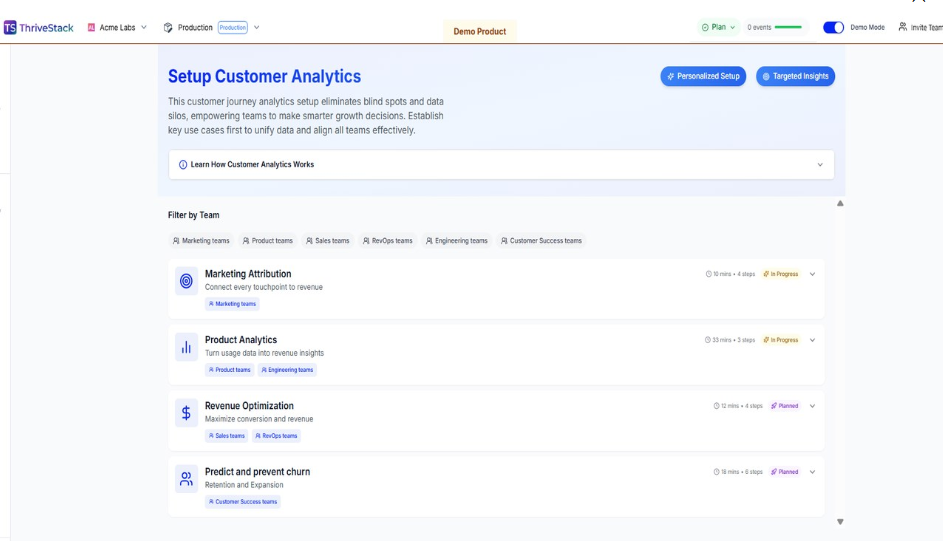Click the Acme Labs workspace icon
943x541 pixels.
click(x=92, y=28)
